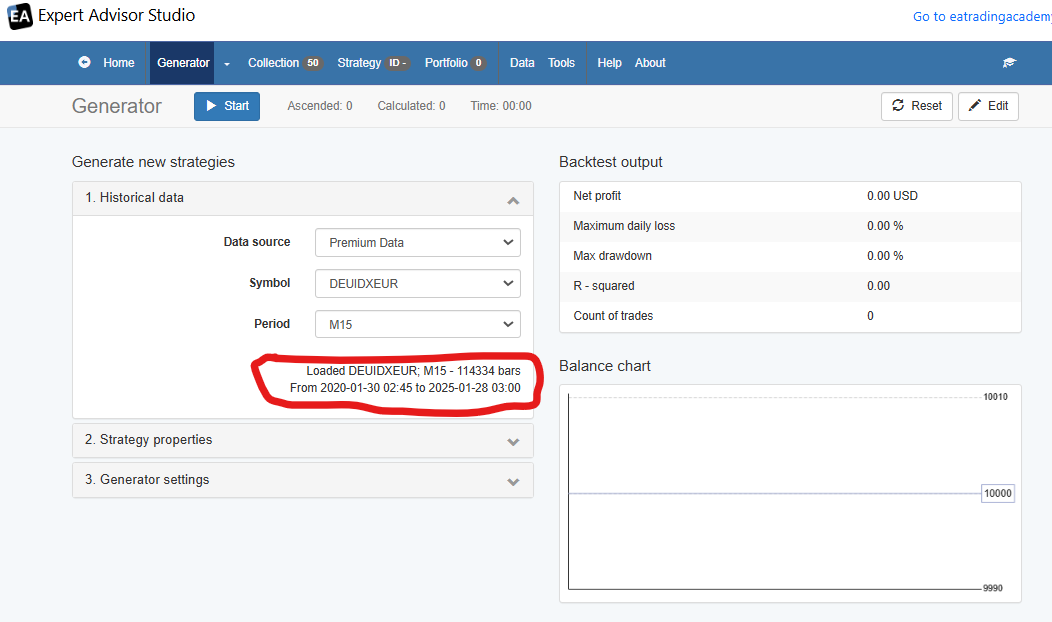This screenshot has height=622, width=1052.
Task: Follow the Go to eatradingacademy link
Action: pyautogui.click(x=982, y=17)
